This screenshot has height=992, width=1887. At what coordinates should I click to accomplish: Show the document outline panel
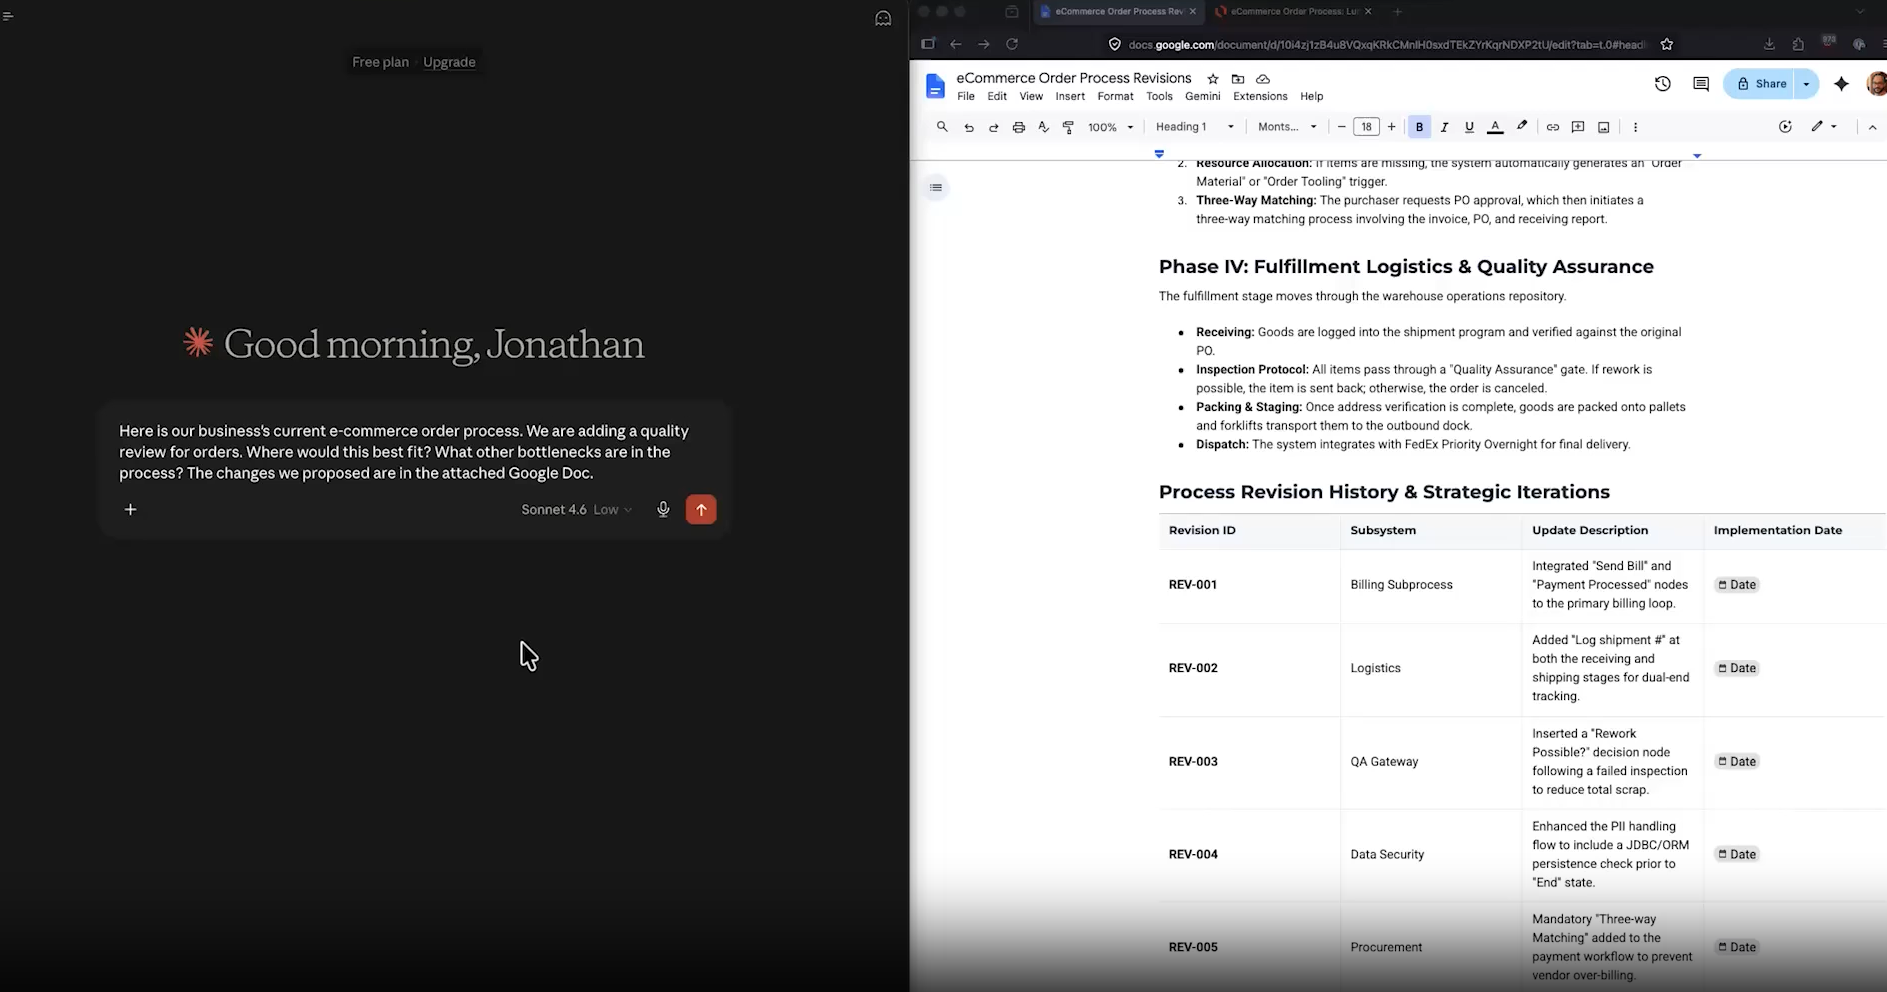tap(936, 187)
